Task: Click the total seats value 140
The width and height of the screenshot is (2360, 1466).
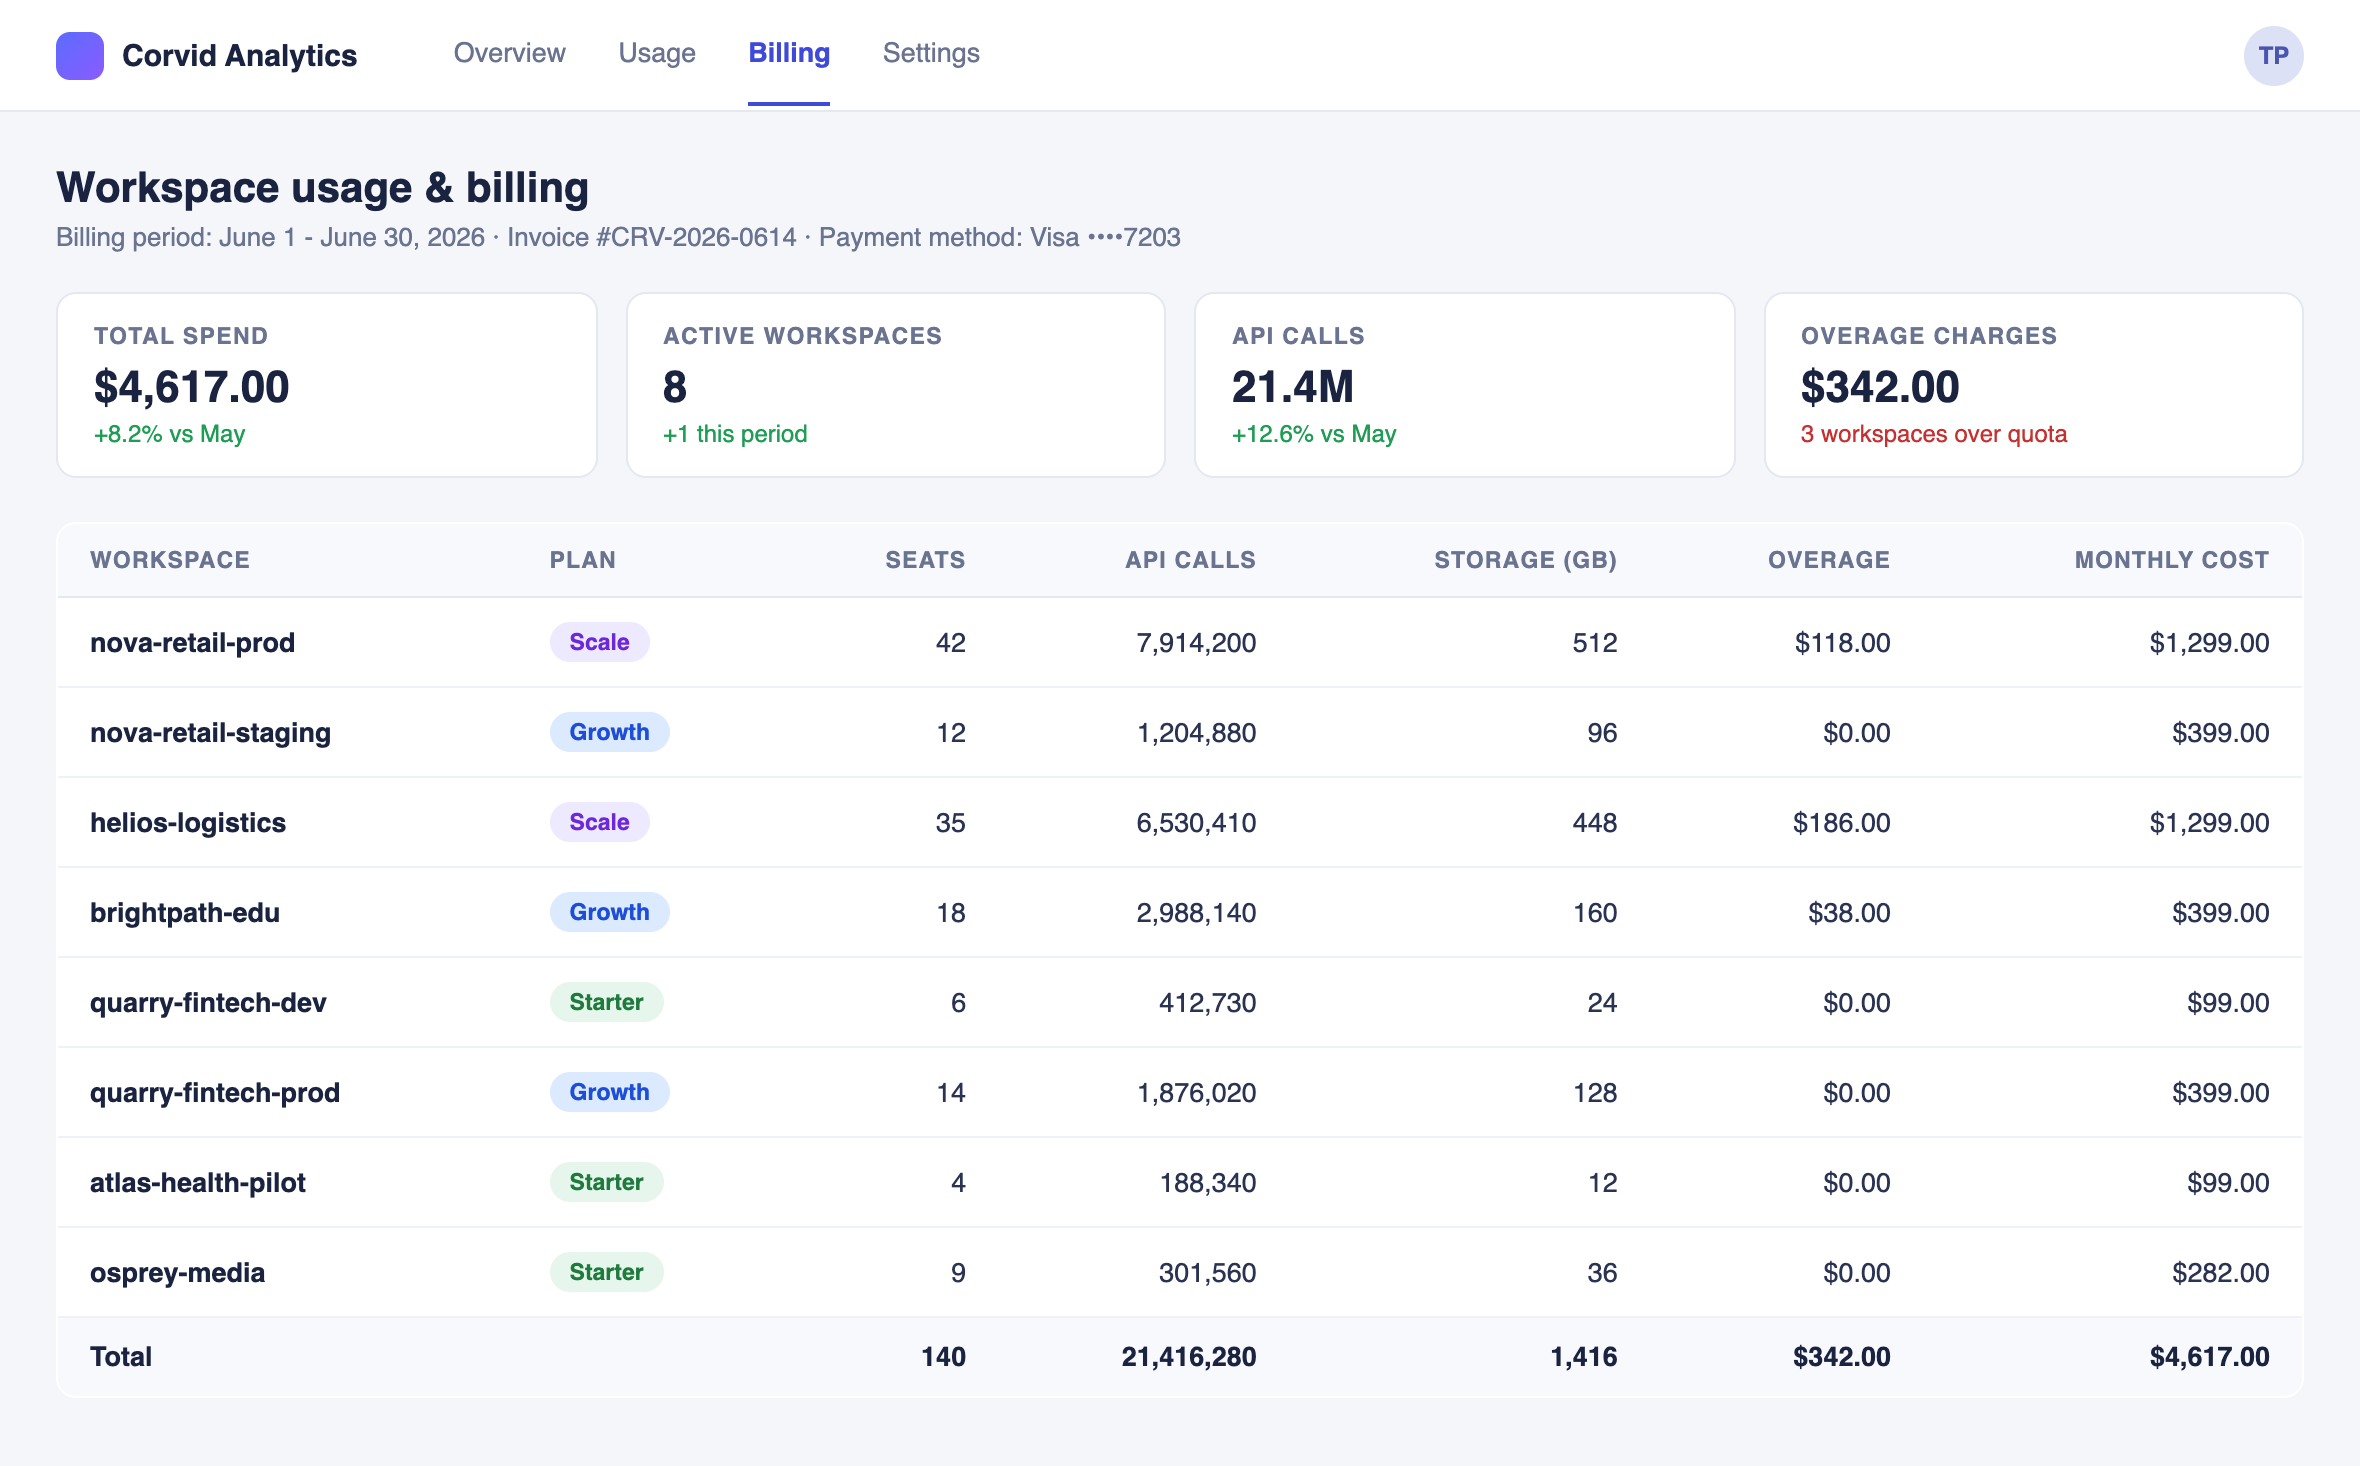Action: pos(943,1356)
